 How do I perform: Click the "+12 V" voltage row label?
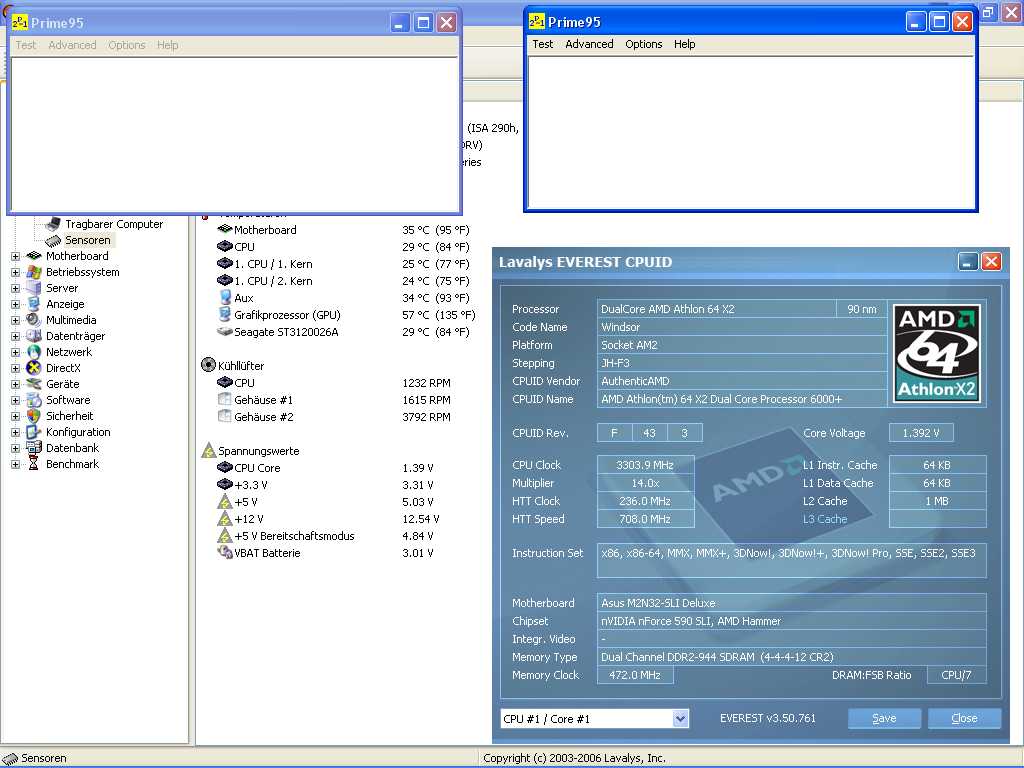pyautogui.click(x=249, y=519)
